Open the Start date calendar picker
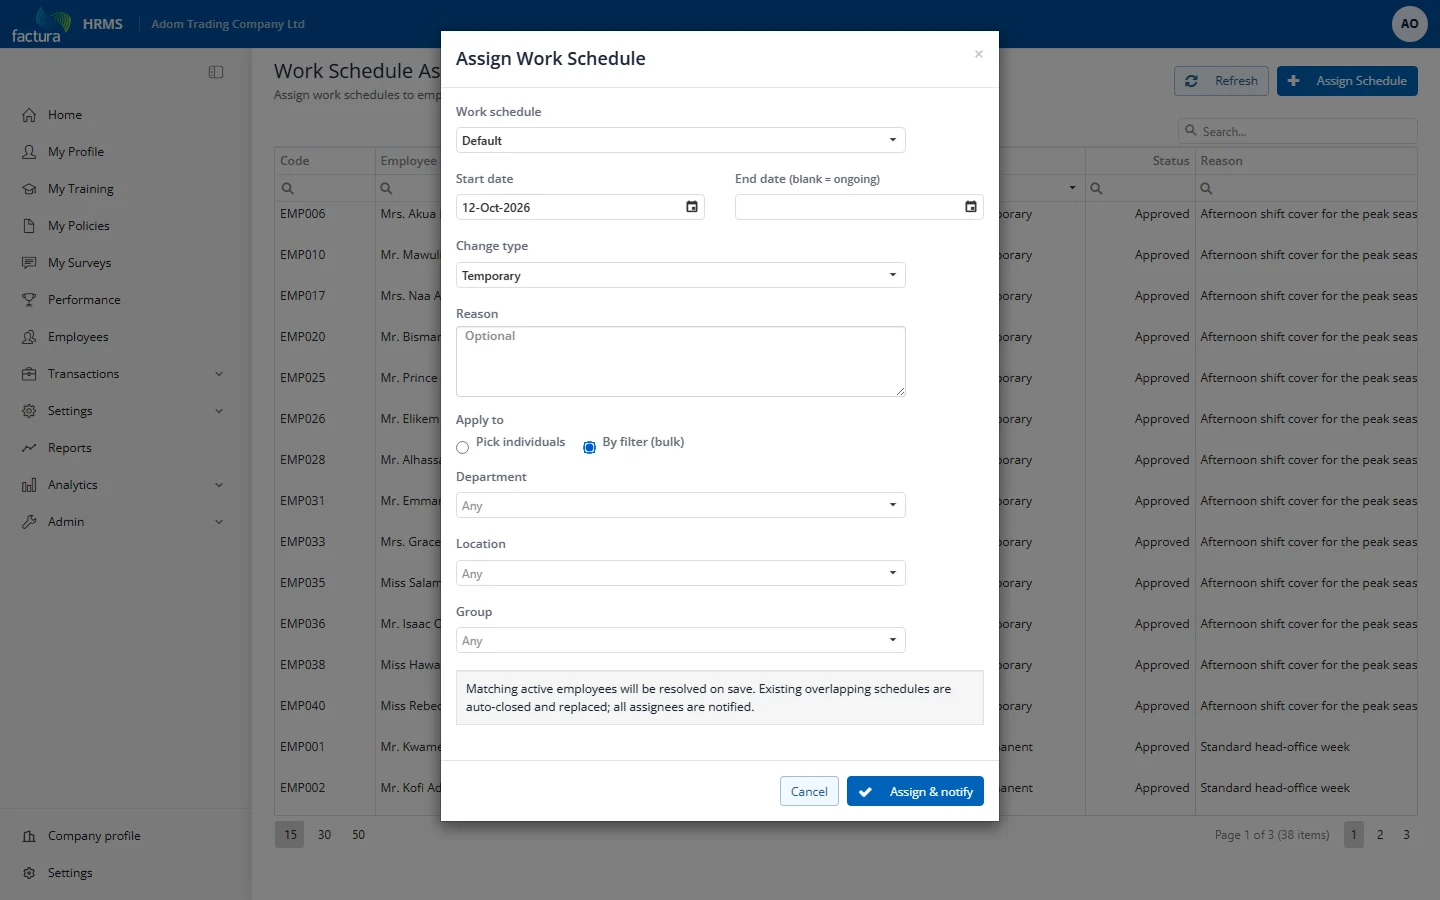This screenshot has height=900, width=1440. 691,207
